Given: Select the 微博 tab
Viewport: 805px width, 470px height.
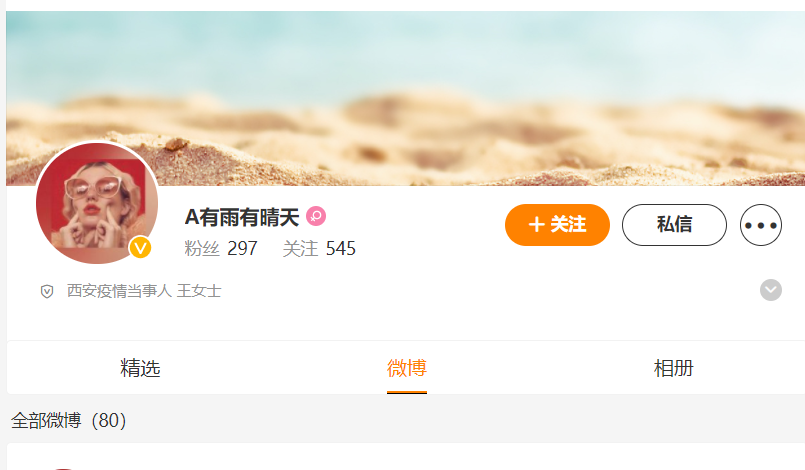Looking at the screenshot, I should 407,368.
